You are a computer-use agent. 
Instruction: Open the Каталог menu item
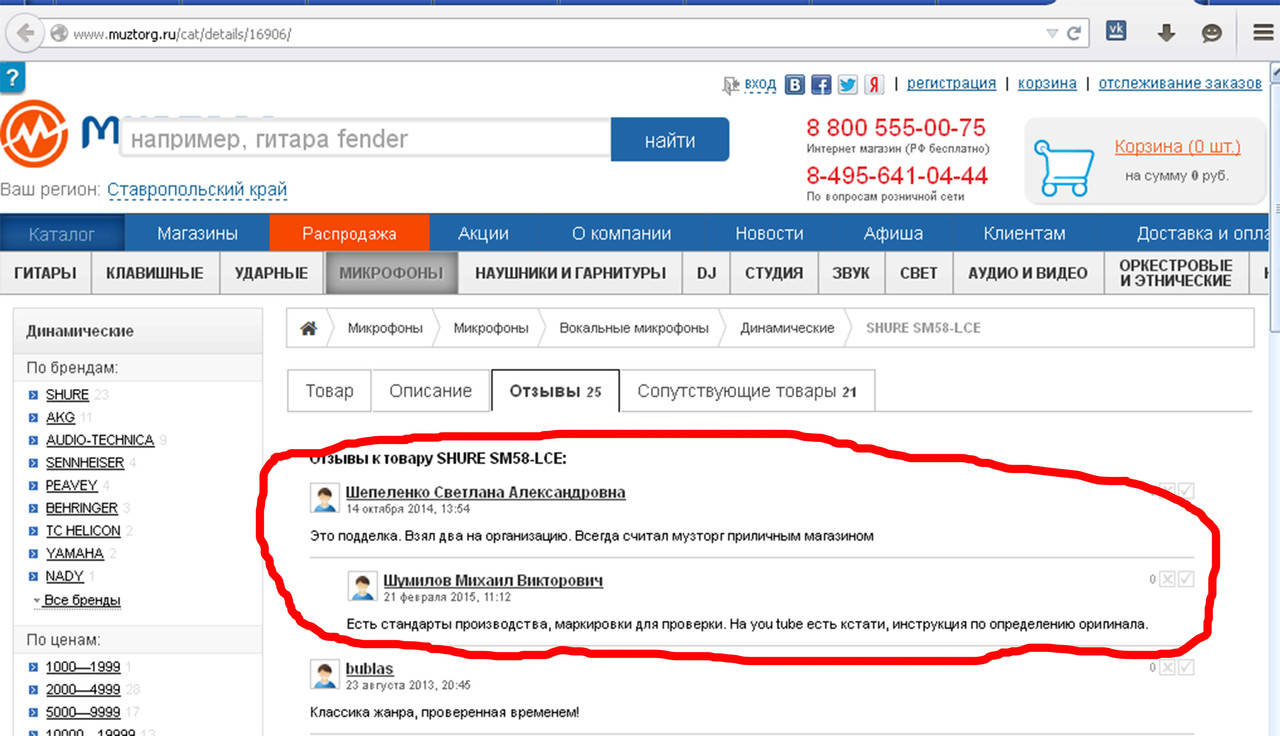62,234
